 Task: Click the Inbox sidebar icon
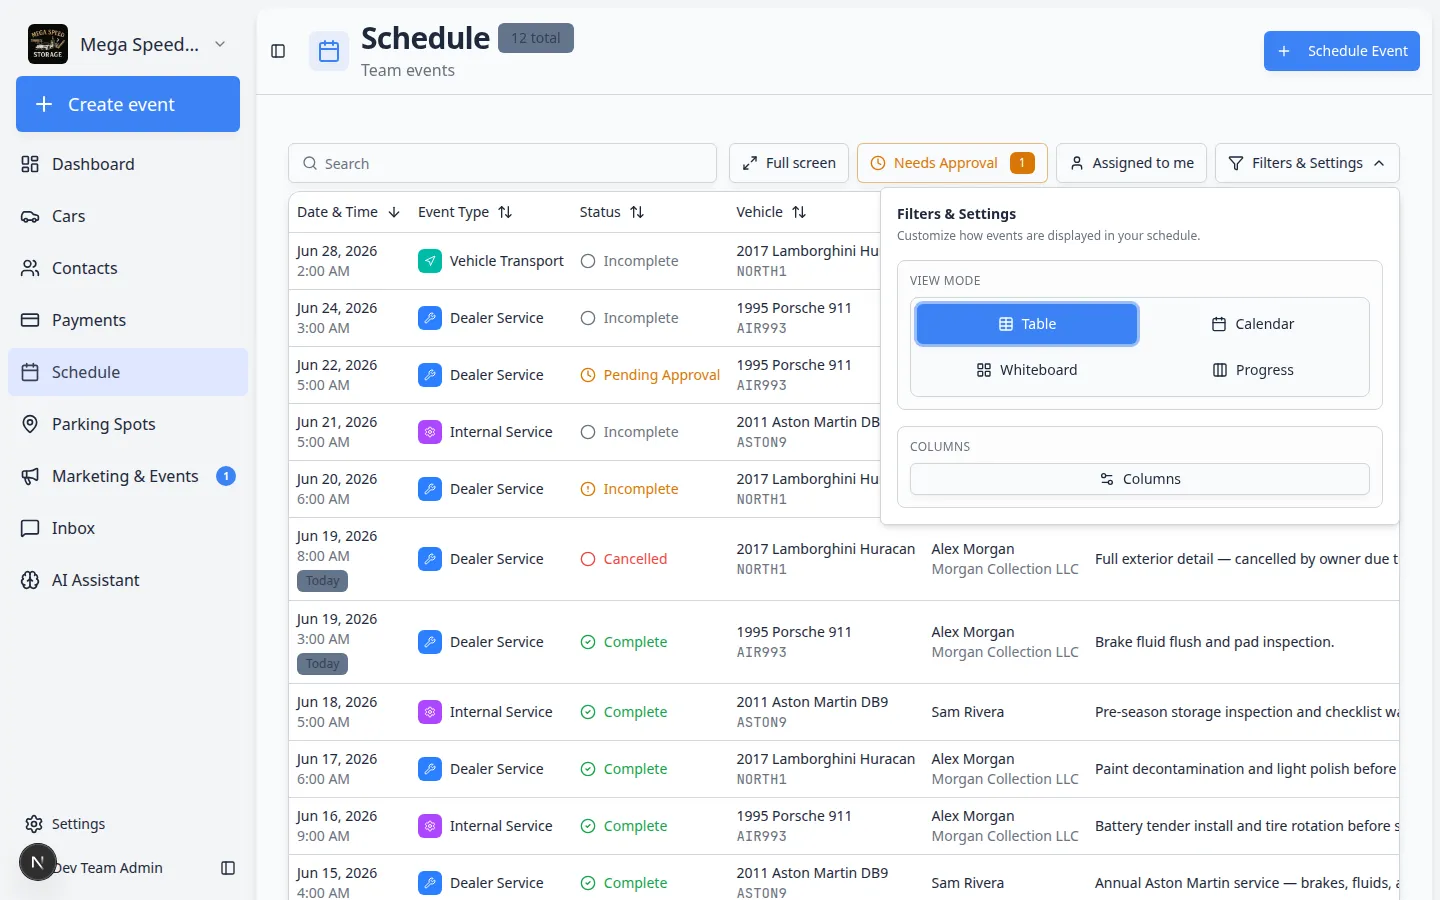(31, 528)
